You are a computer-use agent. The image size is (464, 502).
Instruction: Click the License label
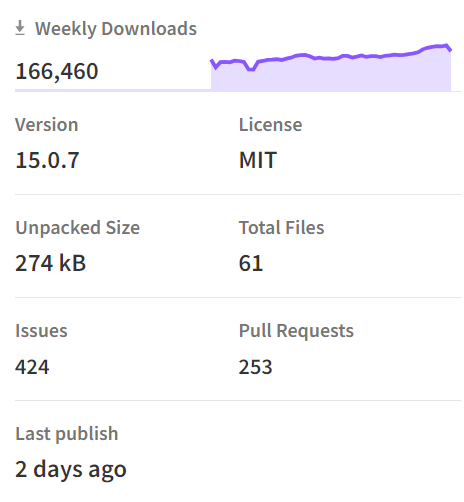[x=270, y=125]
